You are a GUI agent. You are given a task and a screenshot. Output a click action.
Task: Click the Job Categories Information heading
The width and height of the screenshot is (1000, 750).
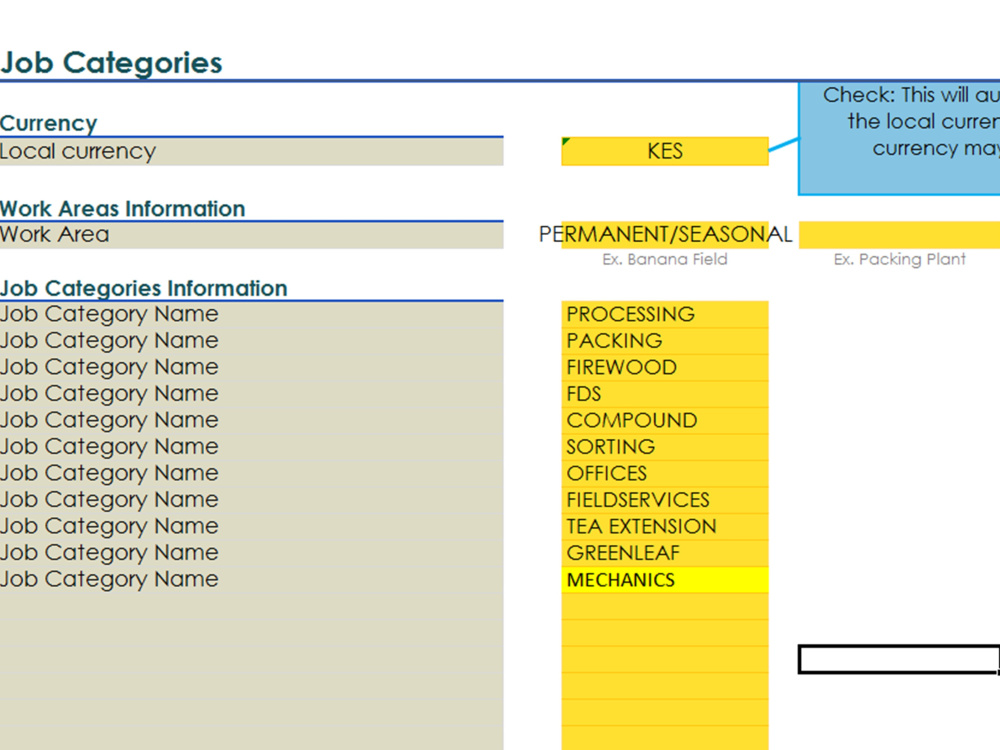(143, 288)
